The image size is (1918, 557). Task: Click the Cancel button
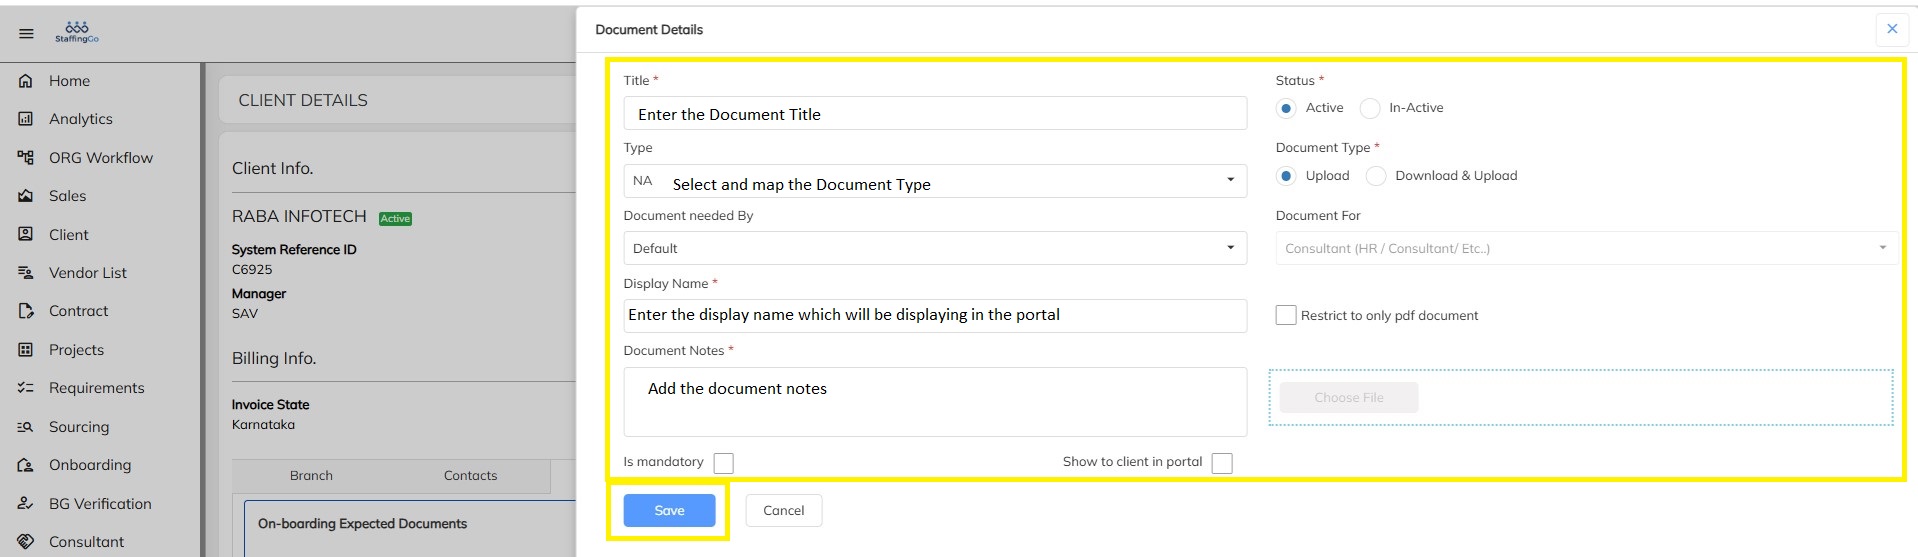783,510
